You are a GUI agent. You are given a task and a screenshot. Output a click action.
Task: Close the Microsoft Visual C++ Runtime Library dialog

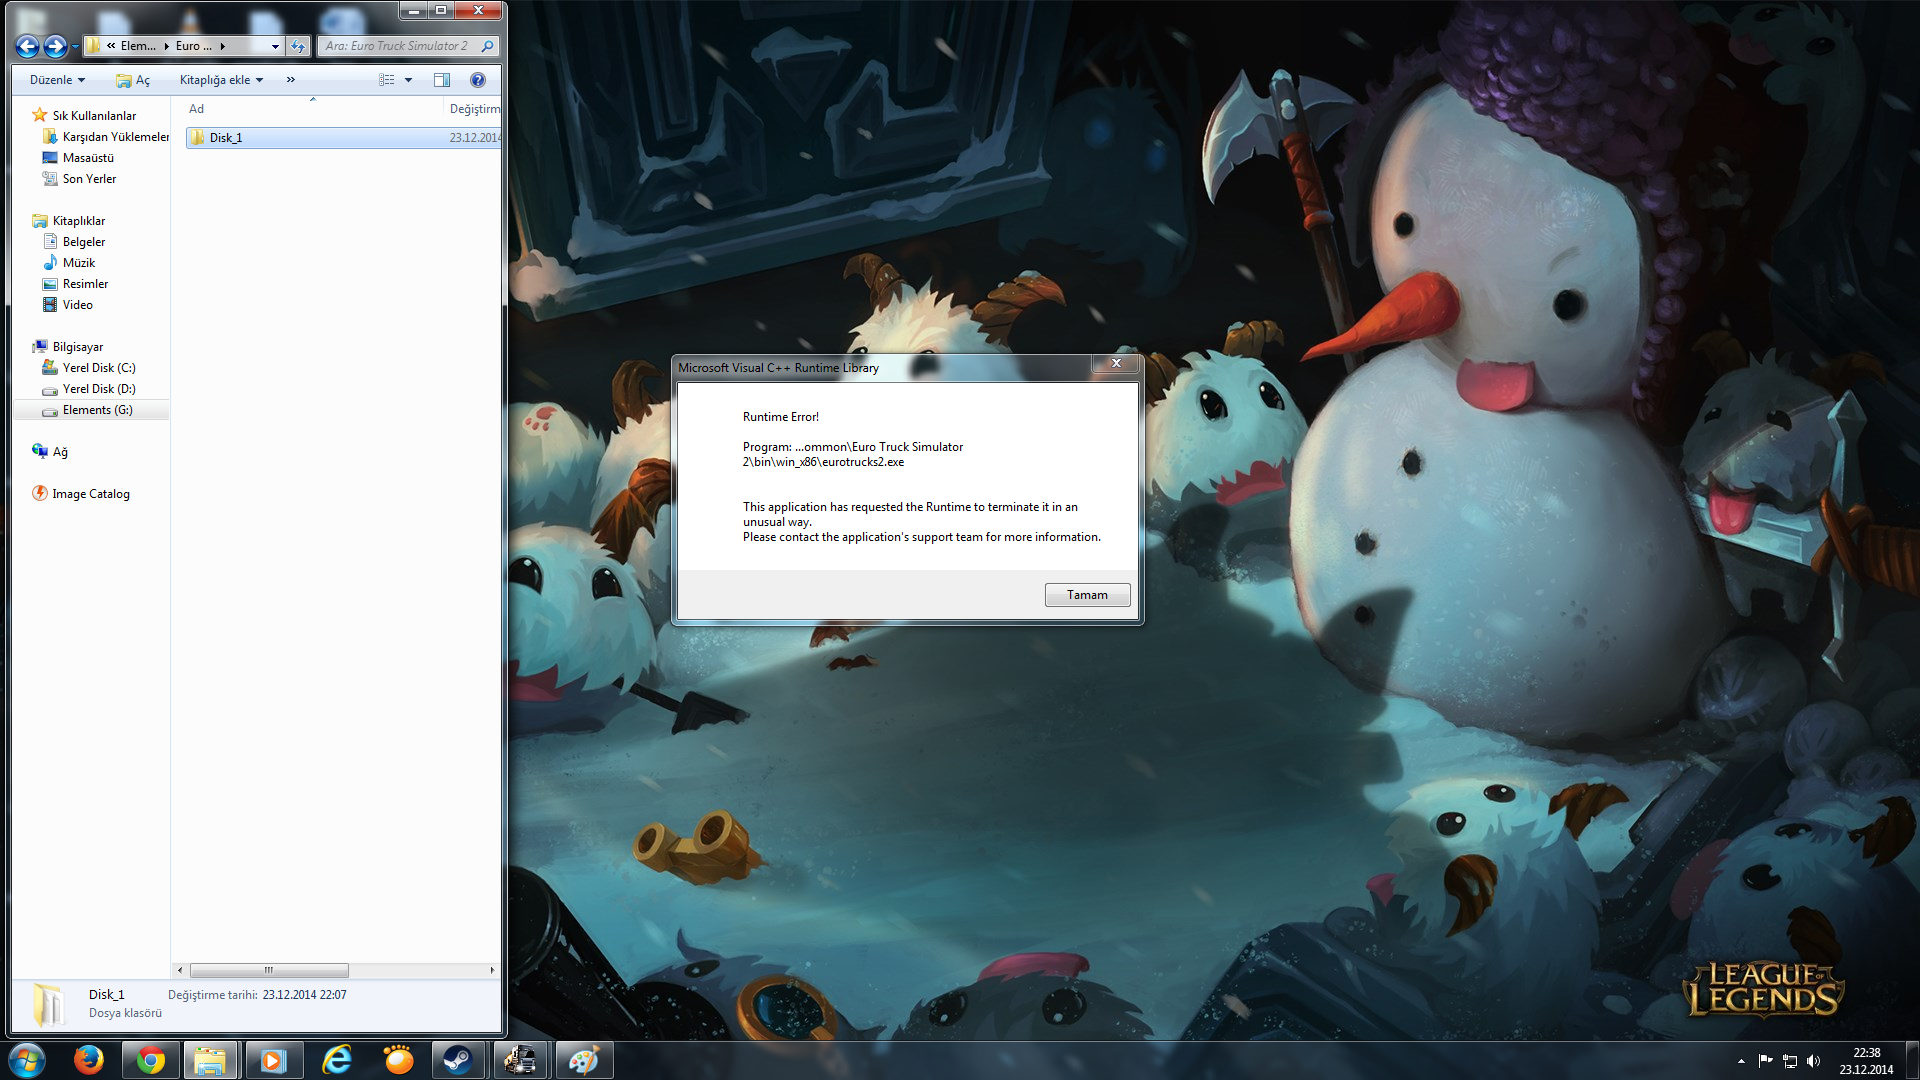1116,363
